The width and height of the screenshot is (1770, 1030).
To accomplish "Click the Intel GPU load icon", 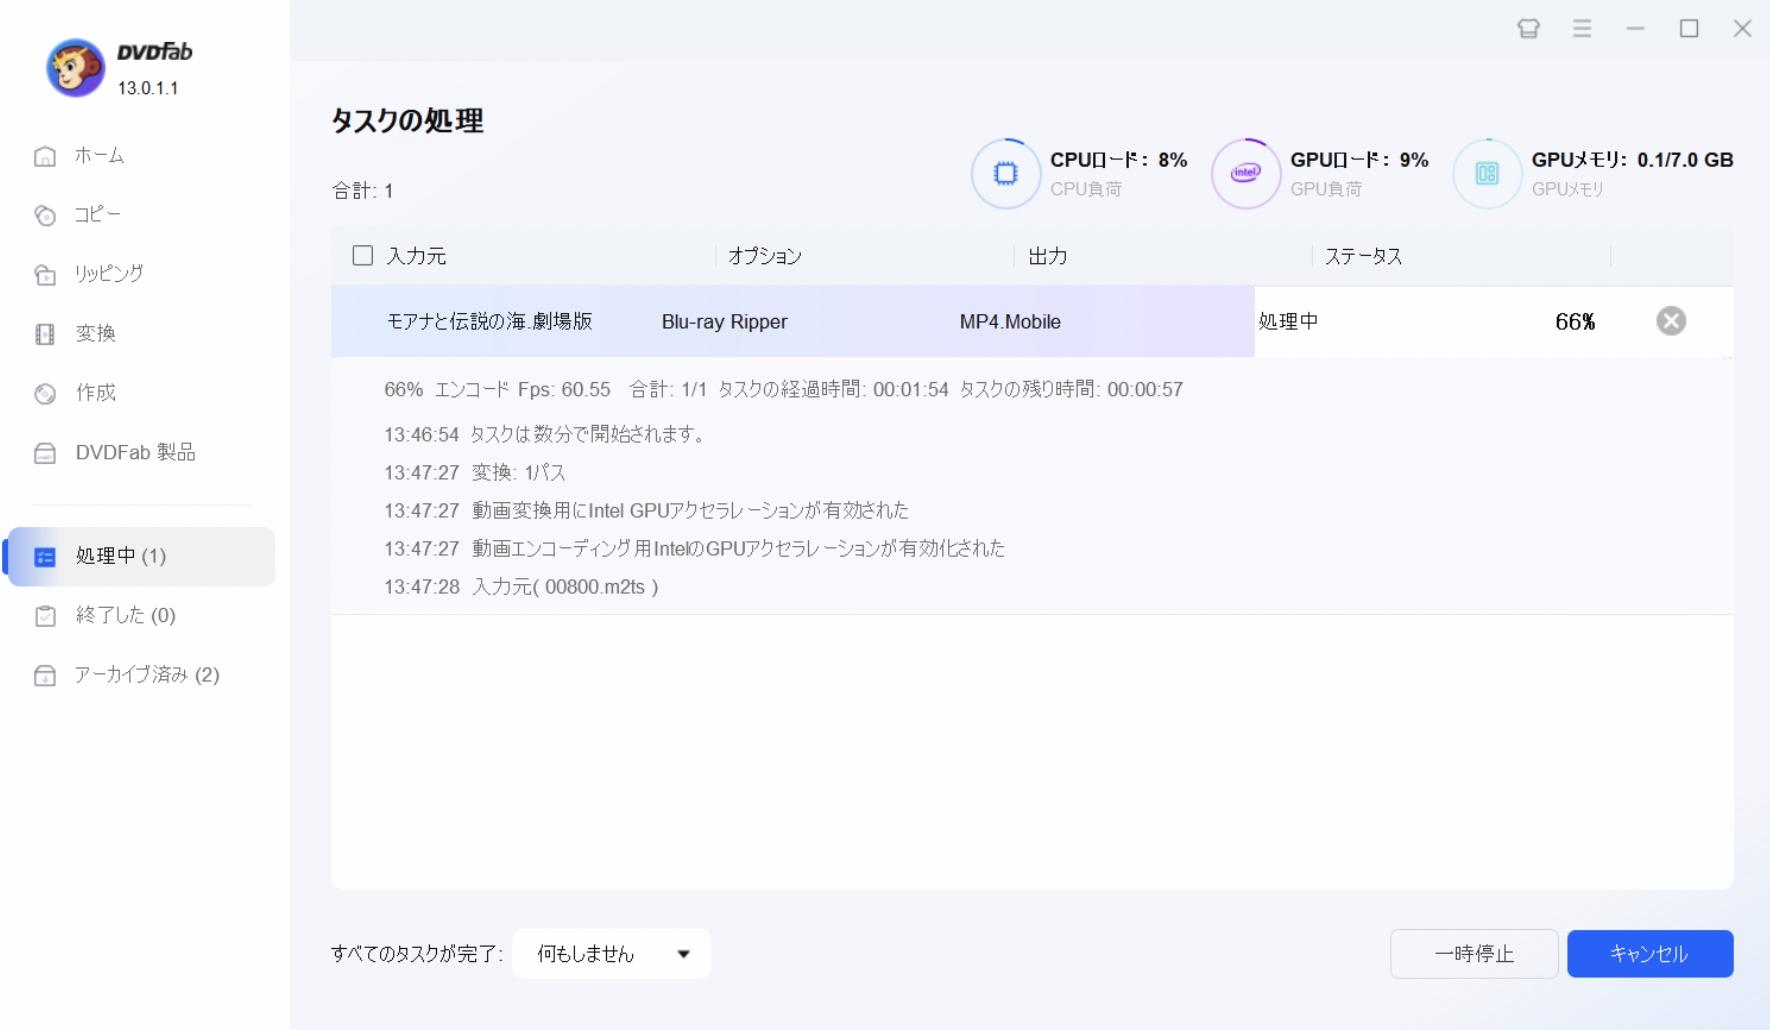I will (x=1245, y=173).
